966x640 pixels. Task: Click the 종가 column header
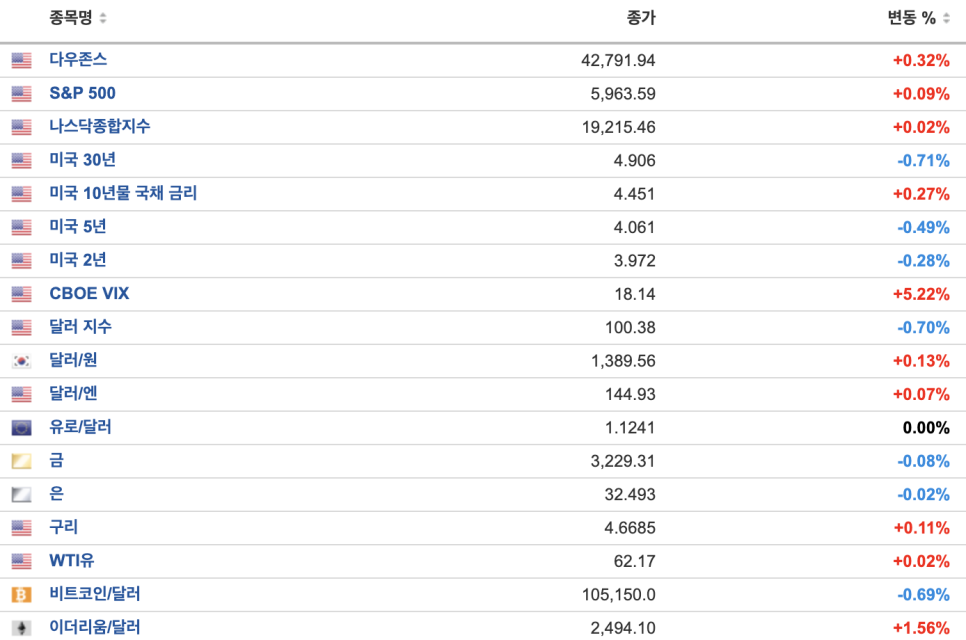click(x=641, y=18)
